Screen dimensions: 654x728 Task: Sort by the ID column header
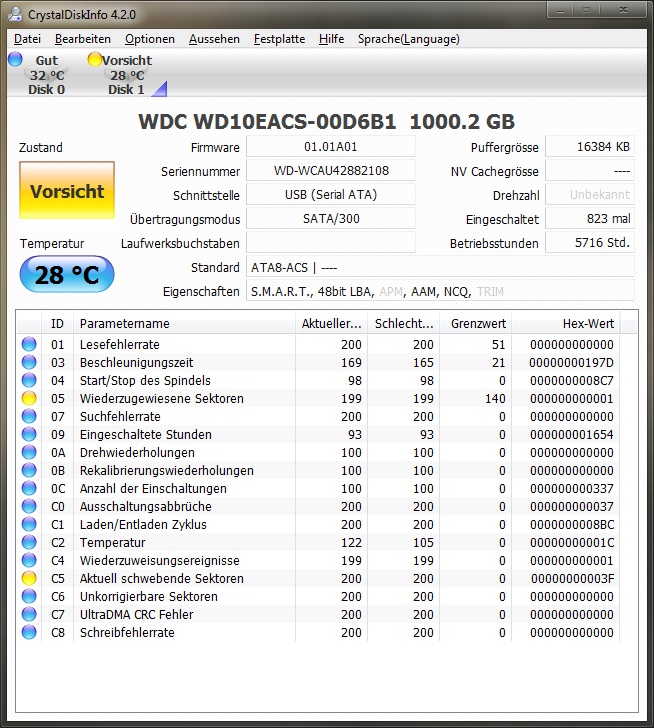[57, 324]
